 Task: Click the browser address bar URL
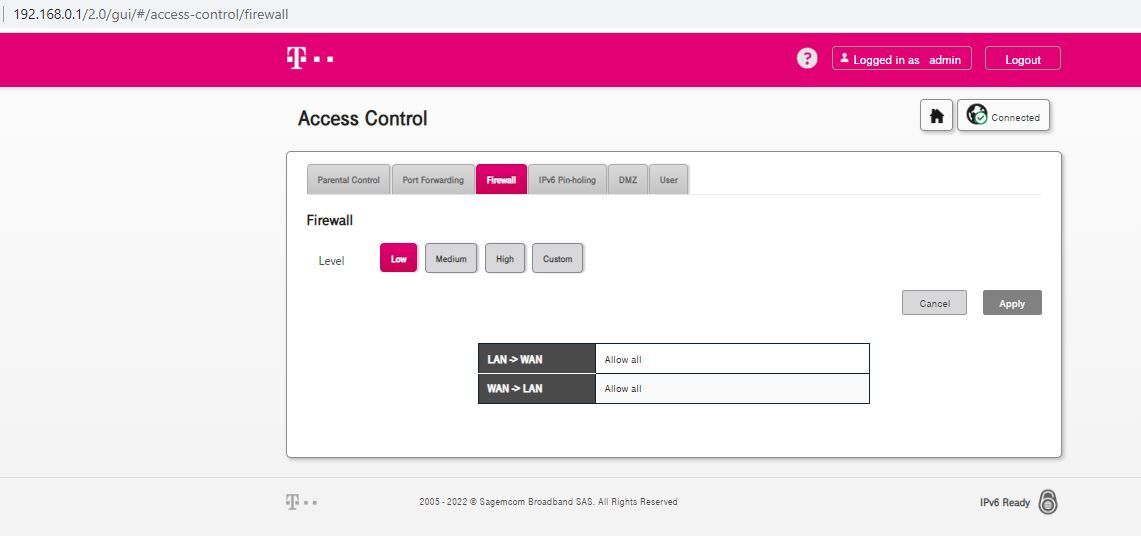pos(151,14)
